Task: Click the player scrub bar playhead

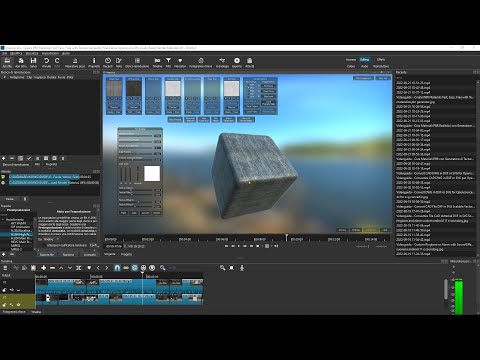Action: pyautogui.click(x=287, y=237)
